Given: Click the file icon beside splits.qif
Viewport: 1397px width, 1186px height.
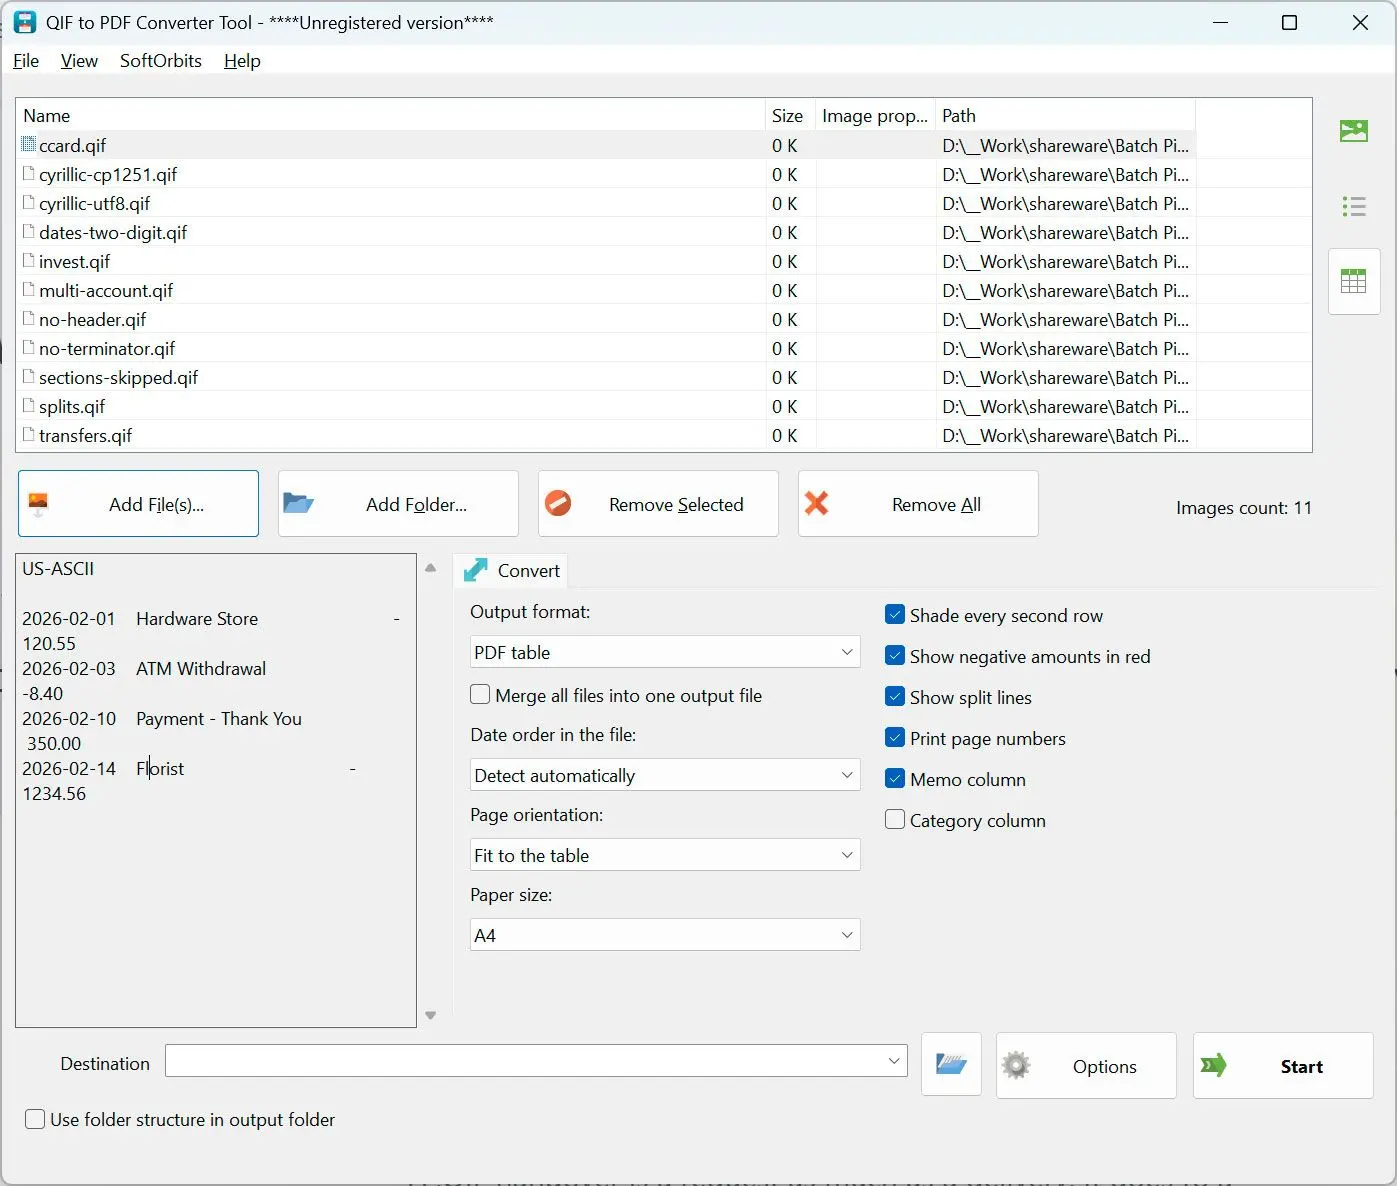Looking at the screenshot, I should coord(29,406).
